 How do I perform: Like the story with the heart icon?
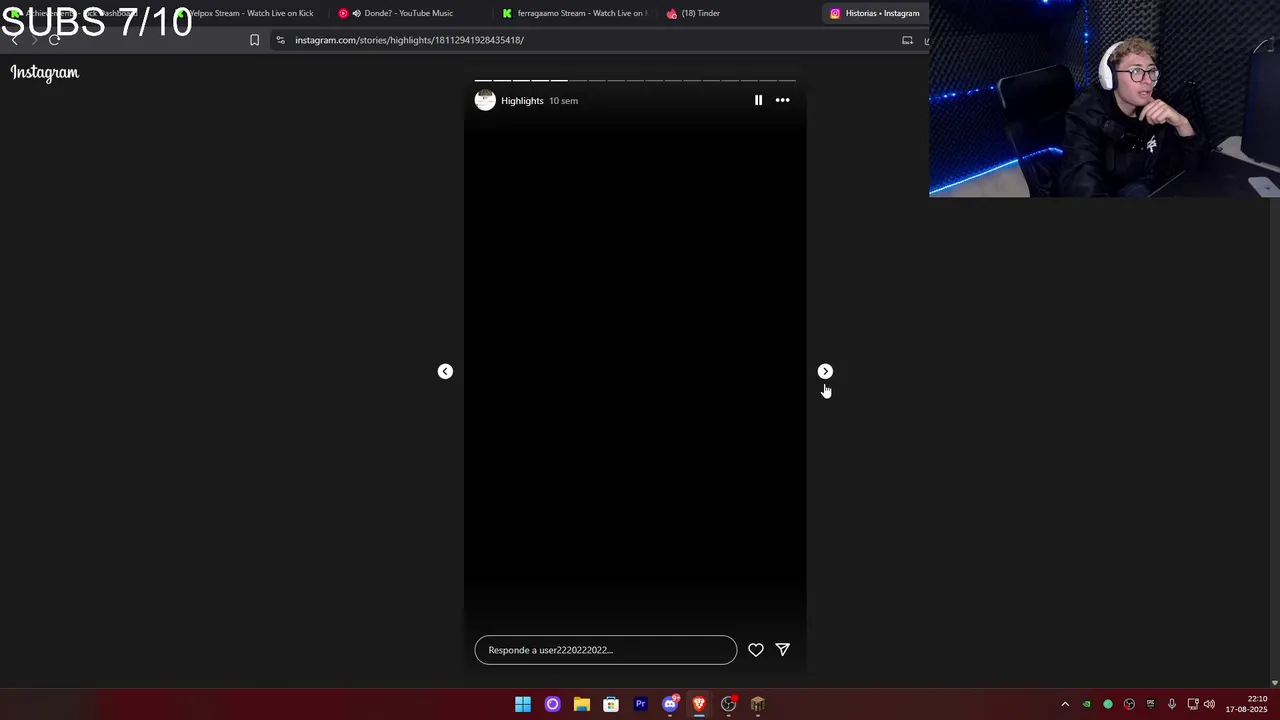[756, 650]
